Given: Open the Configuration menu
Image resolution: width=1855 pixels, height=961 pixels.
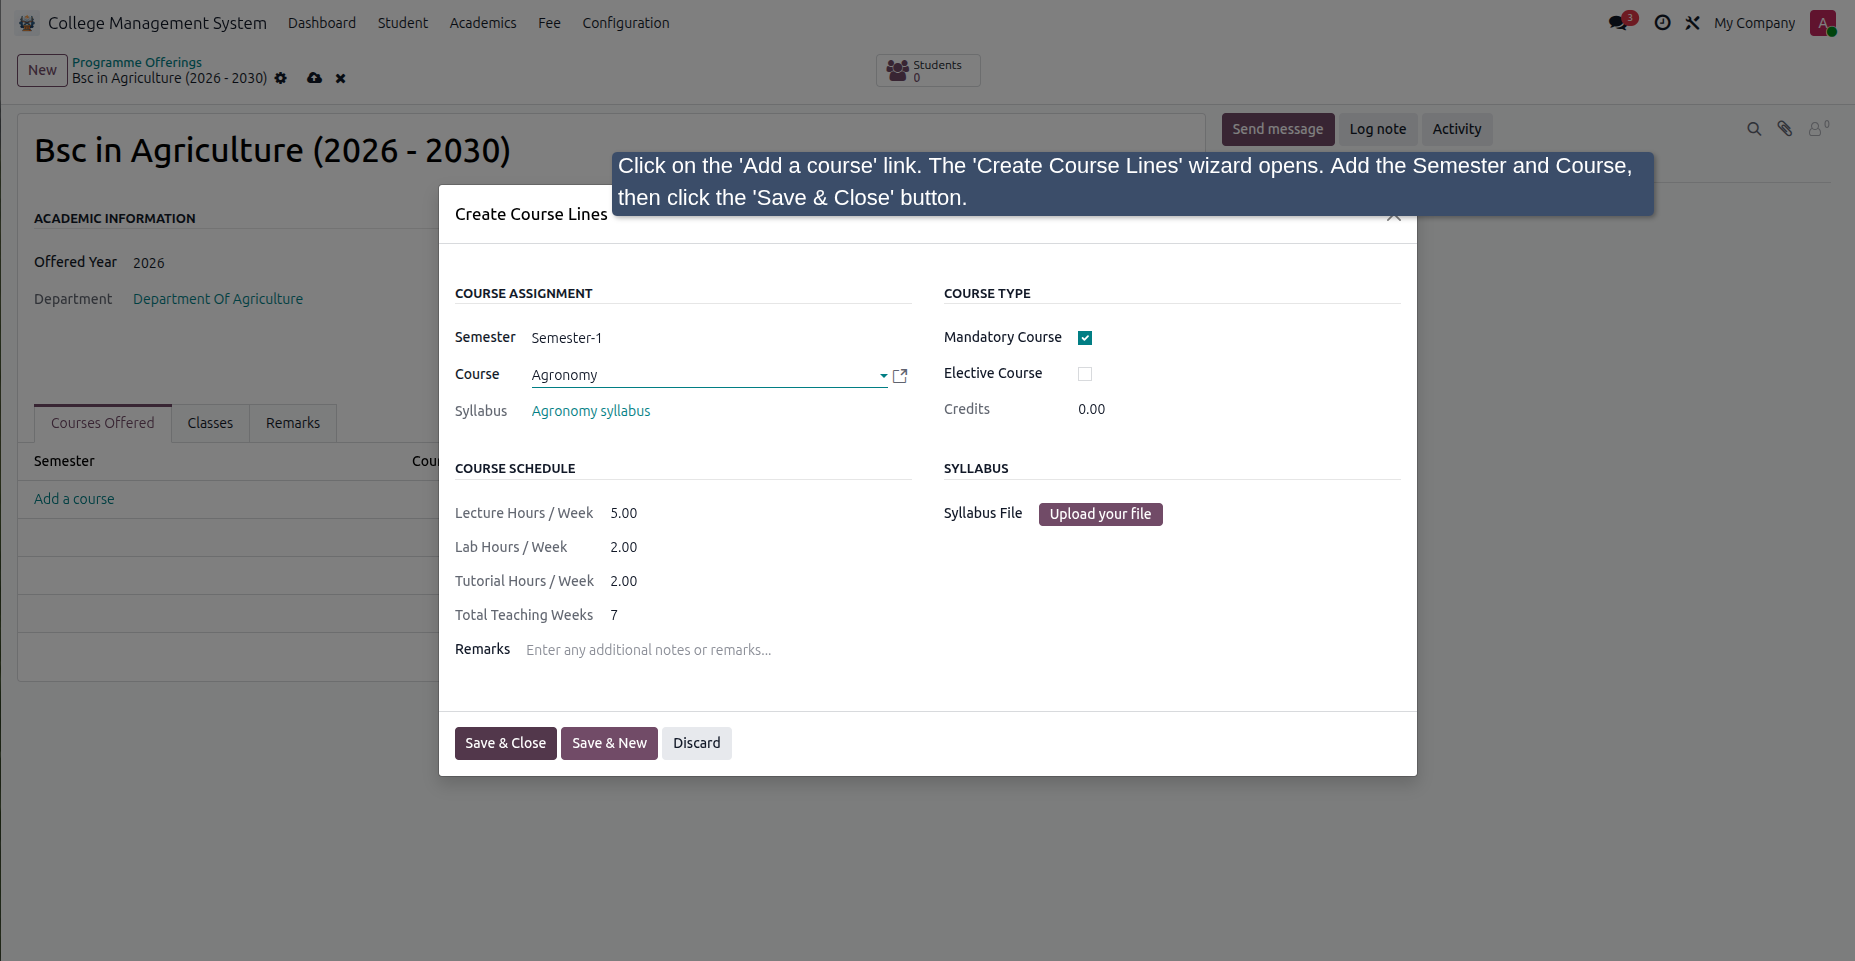Looking at the screenshot, I should pos(626,23).
